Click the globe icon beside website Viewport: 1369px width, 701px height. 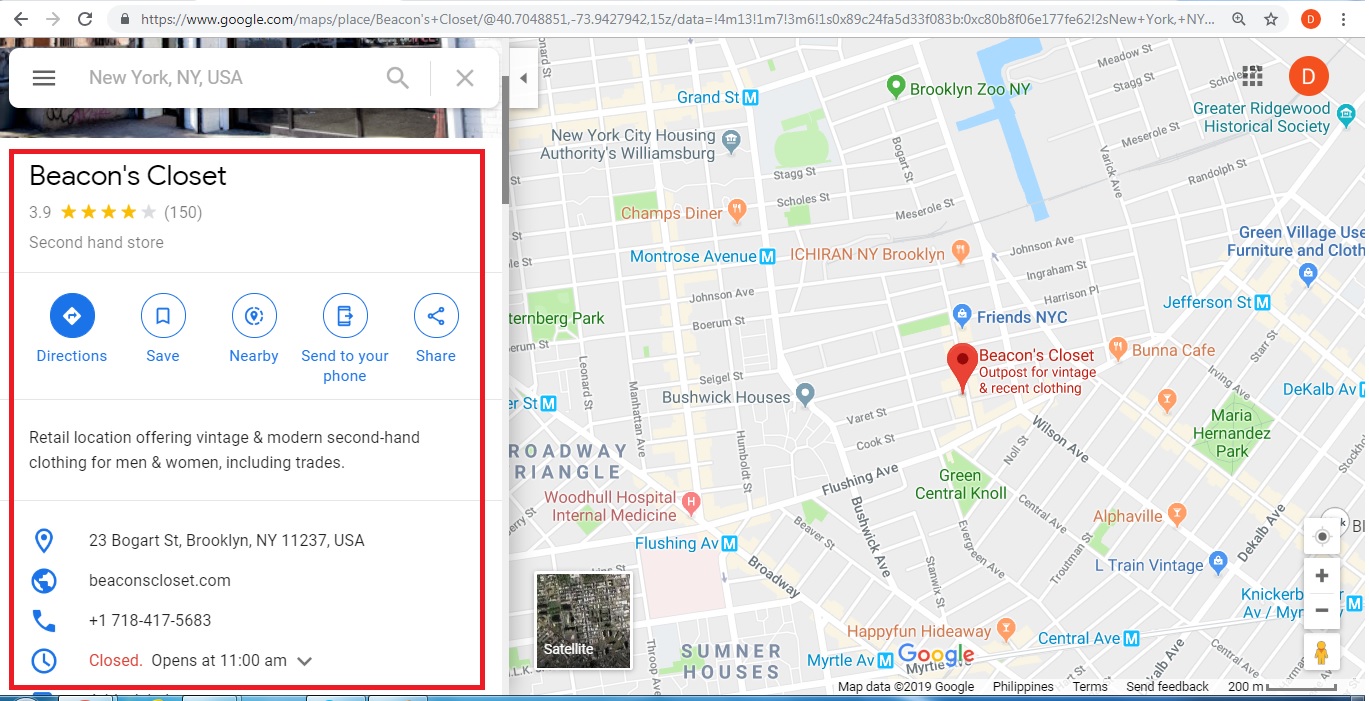point(44,581)
